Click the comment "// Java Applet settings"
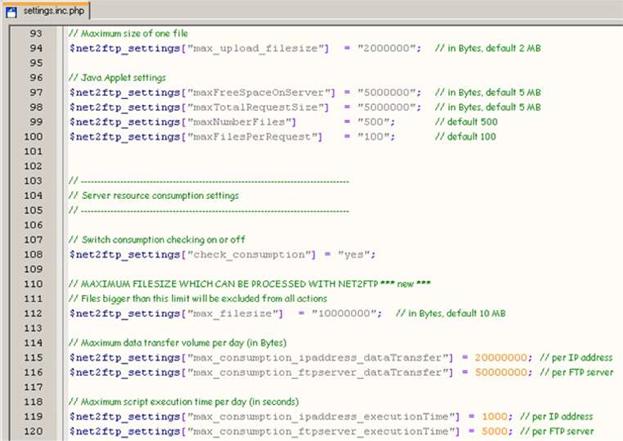The width and height of the screenshot is (623, 441). click(x=117, y=78)
